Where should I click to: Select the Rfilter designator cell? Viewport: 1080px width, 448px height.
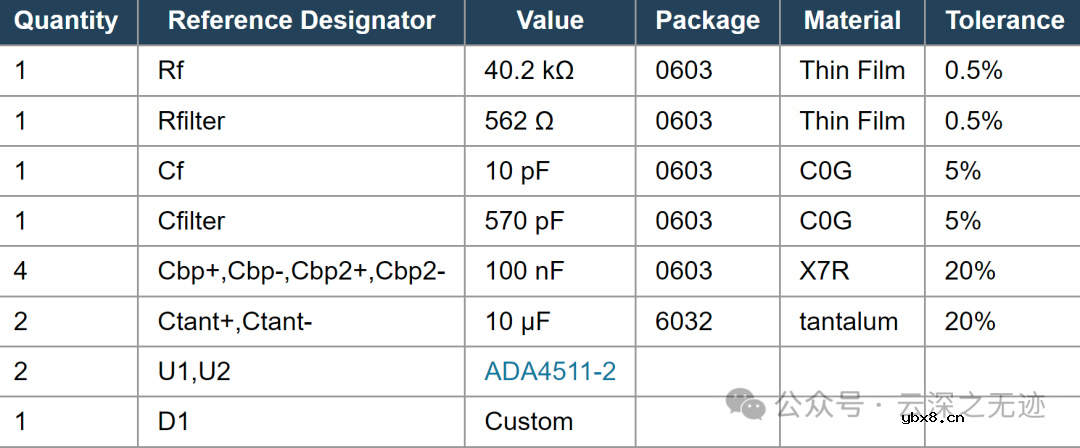[191, 121]
